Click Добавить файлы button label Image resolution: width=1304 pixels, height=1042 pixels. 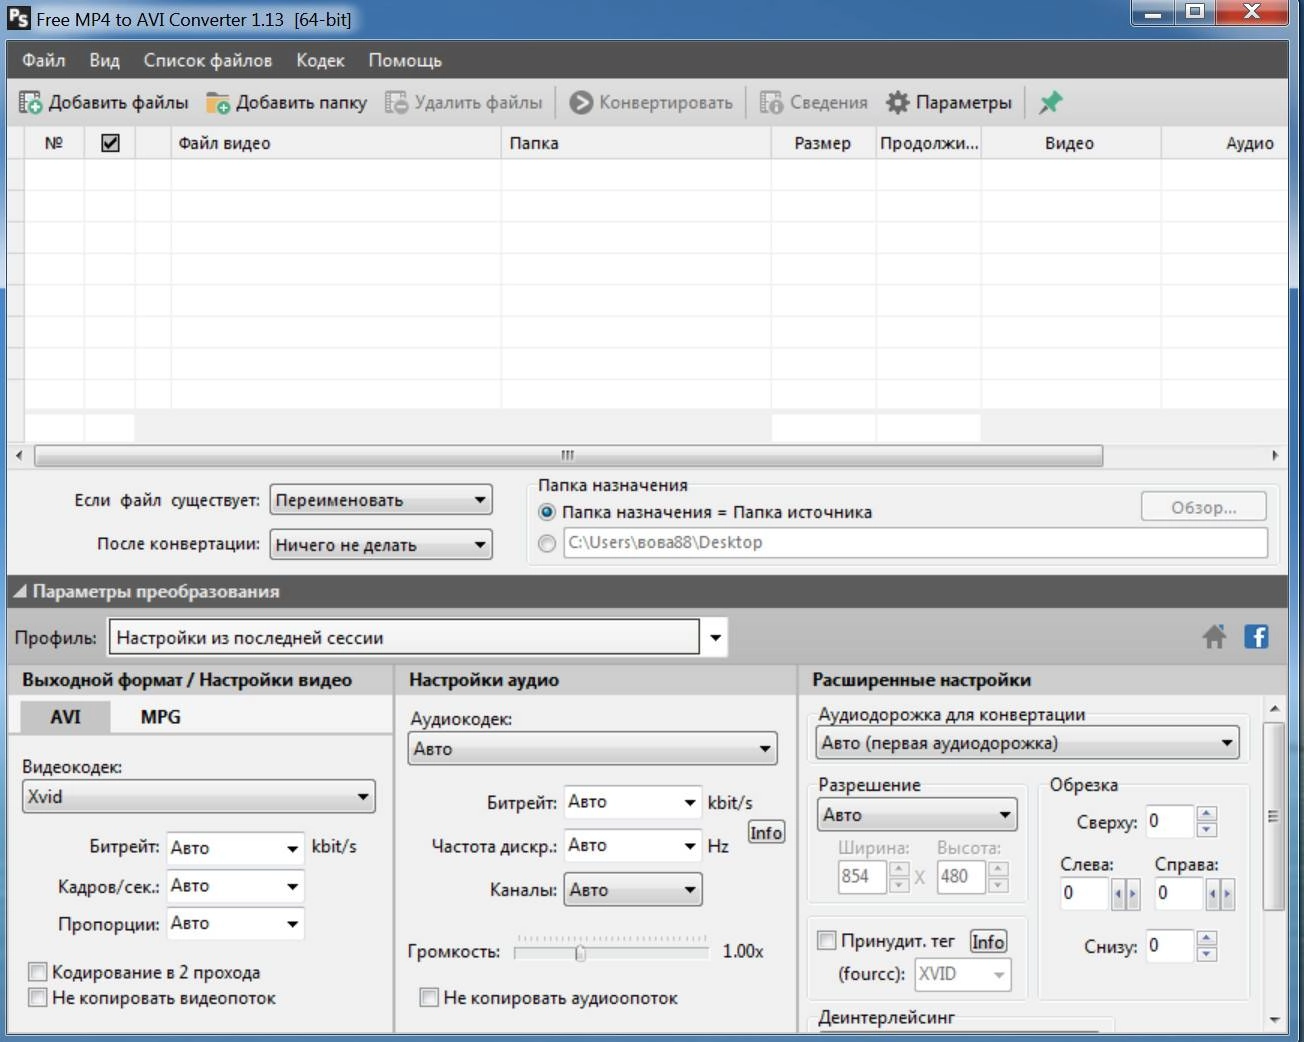tap(118, 102)
